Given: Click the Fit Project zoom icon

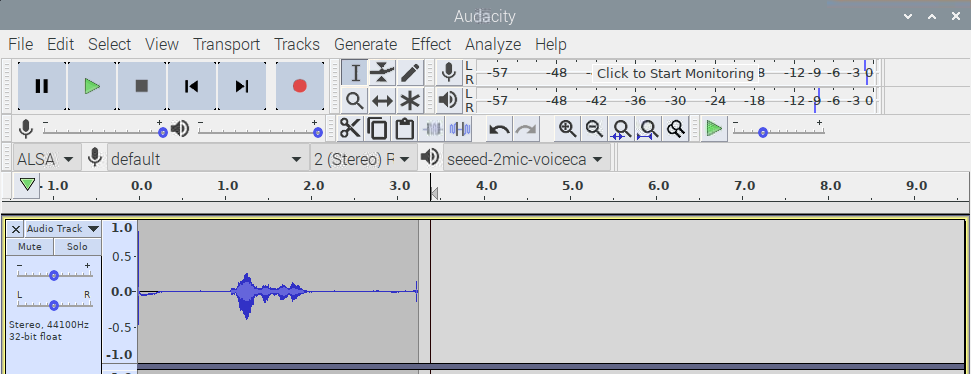Looking at the screenshot, I should click(x=648, y=129).
